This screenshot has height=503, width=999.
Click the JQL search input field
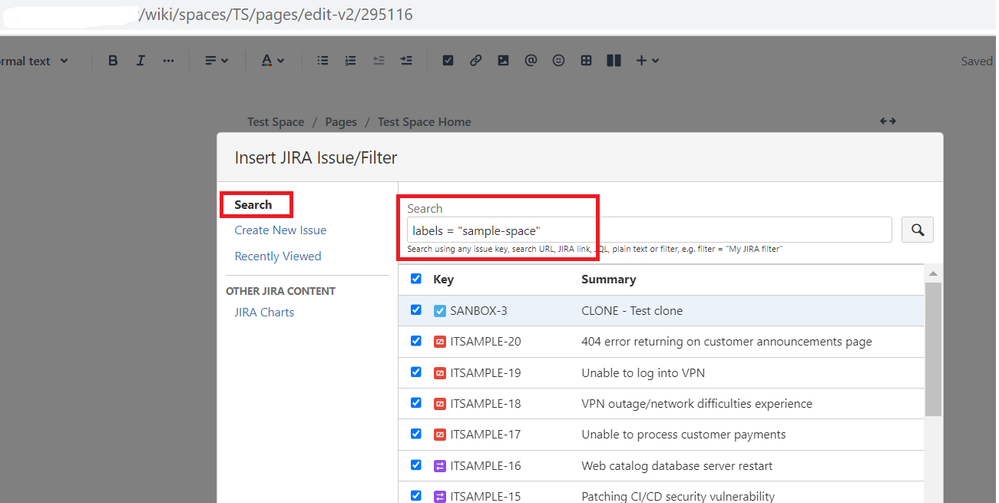[x=649, y=230]
